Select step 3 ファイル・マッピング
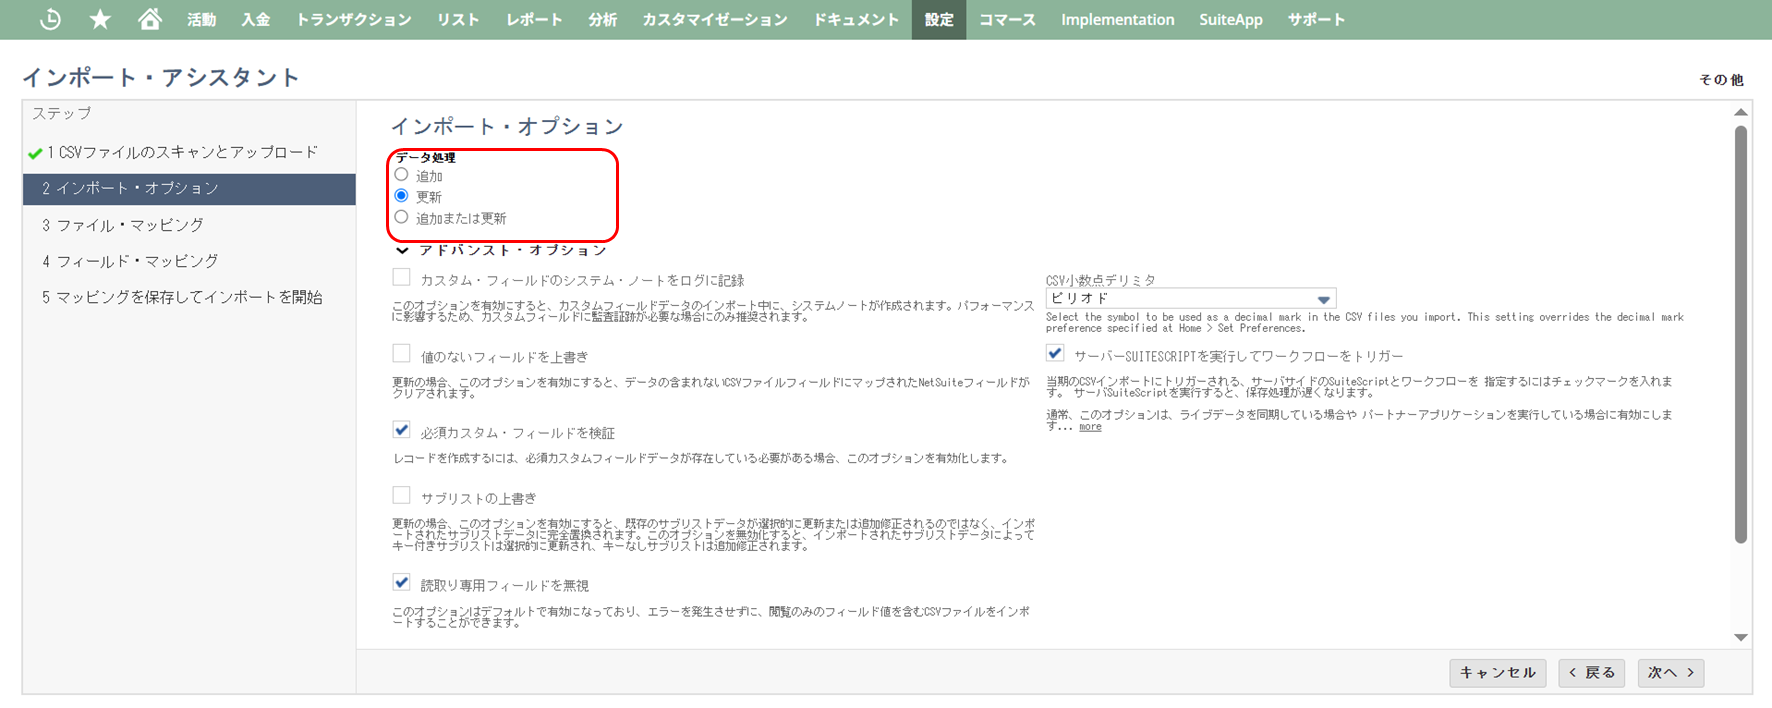This screenshot has height=708, width=1772. [x=123, y=225]
